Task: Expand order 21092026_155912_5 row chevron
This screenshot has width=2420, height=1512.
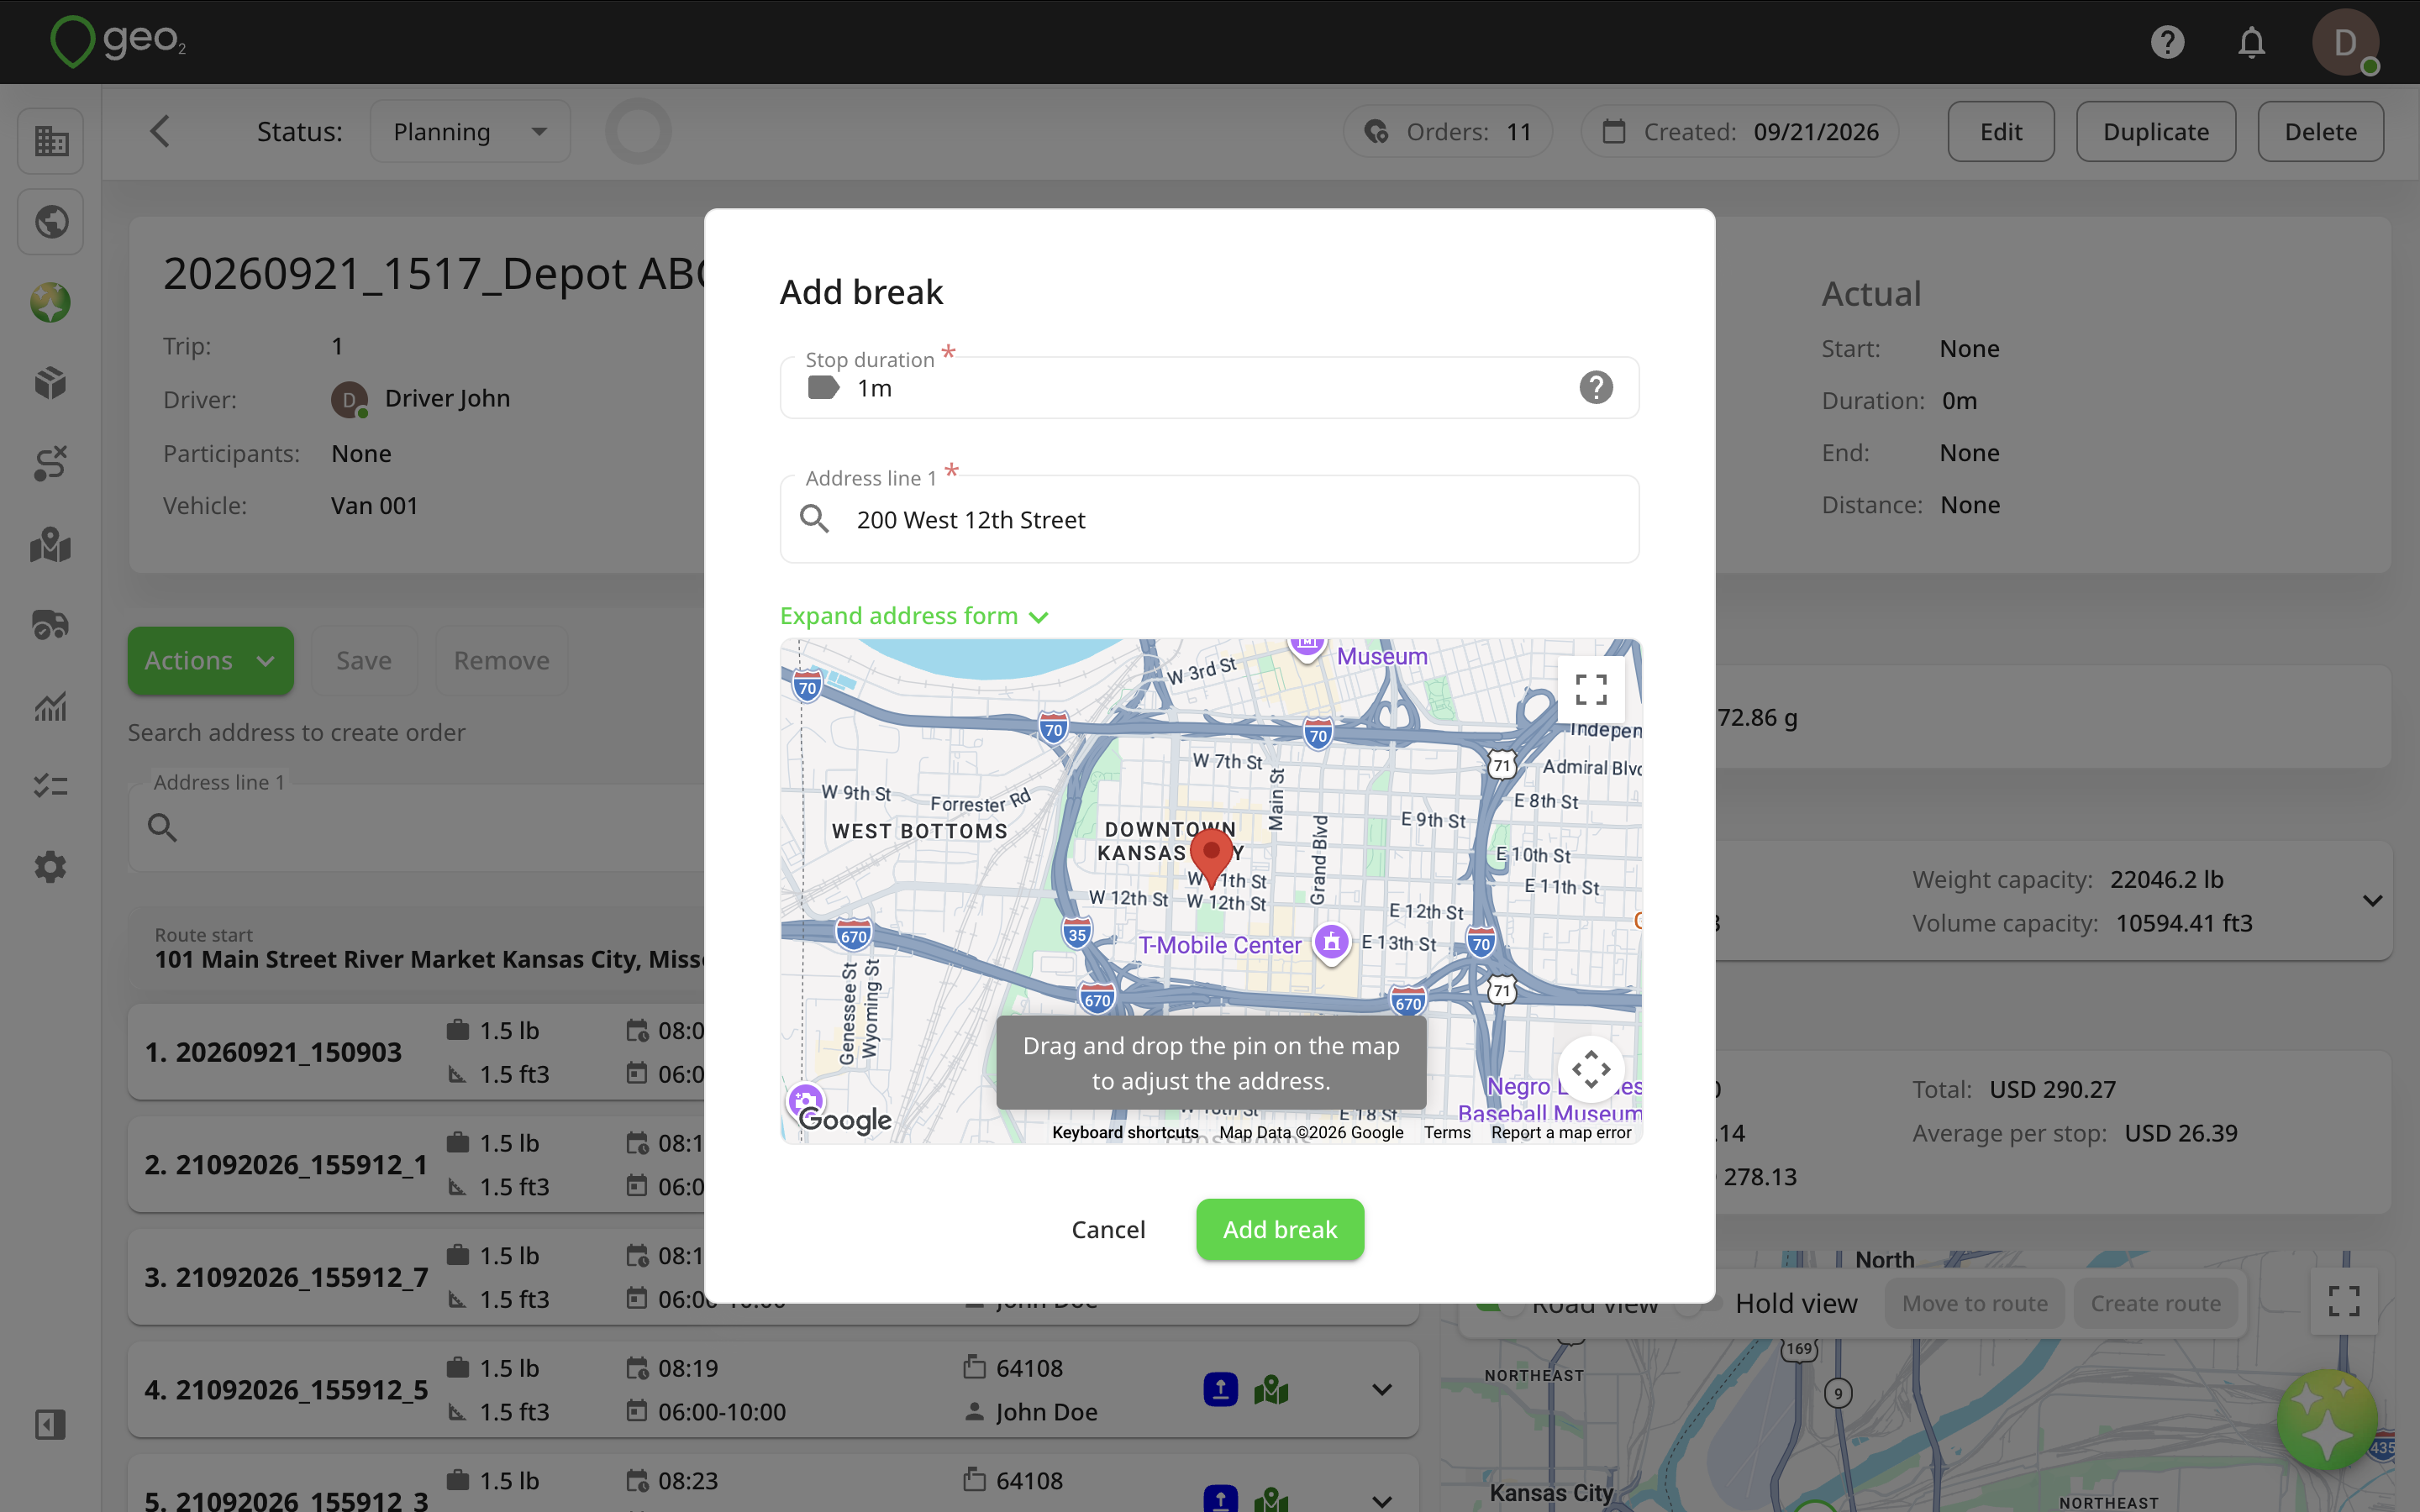Action: [x=1381, y=1389]
